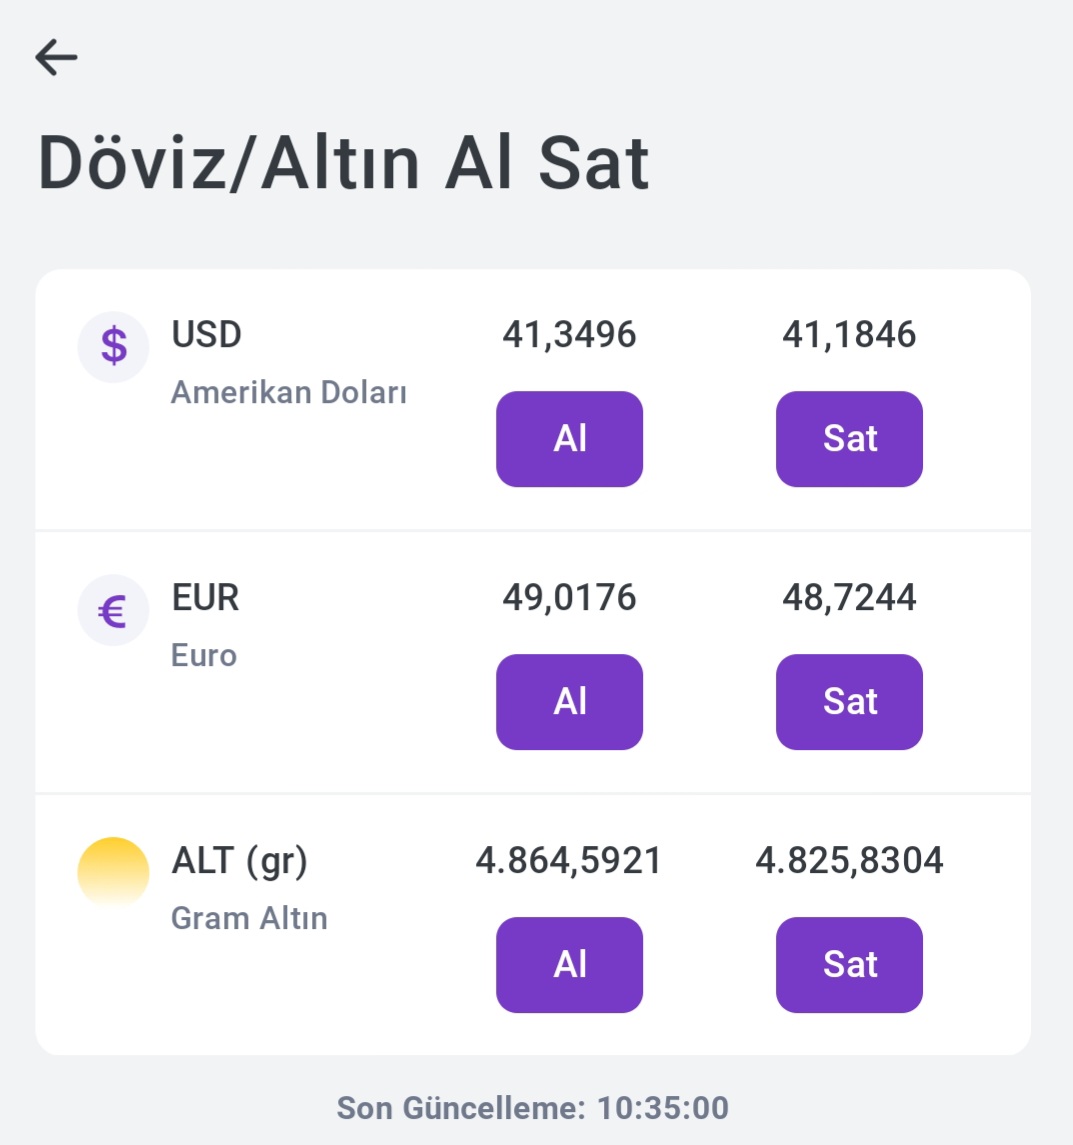Viewport: 1073px width, 1145px height.
Task: Click USD sell rate 41,1846
Action: coord(849,334)
